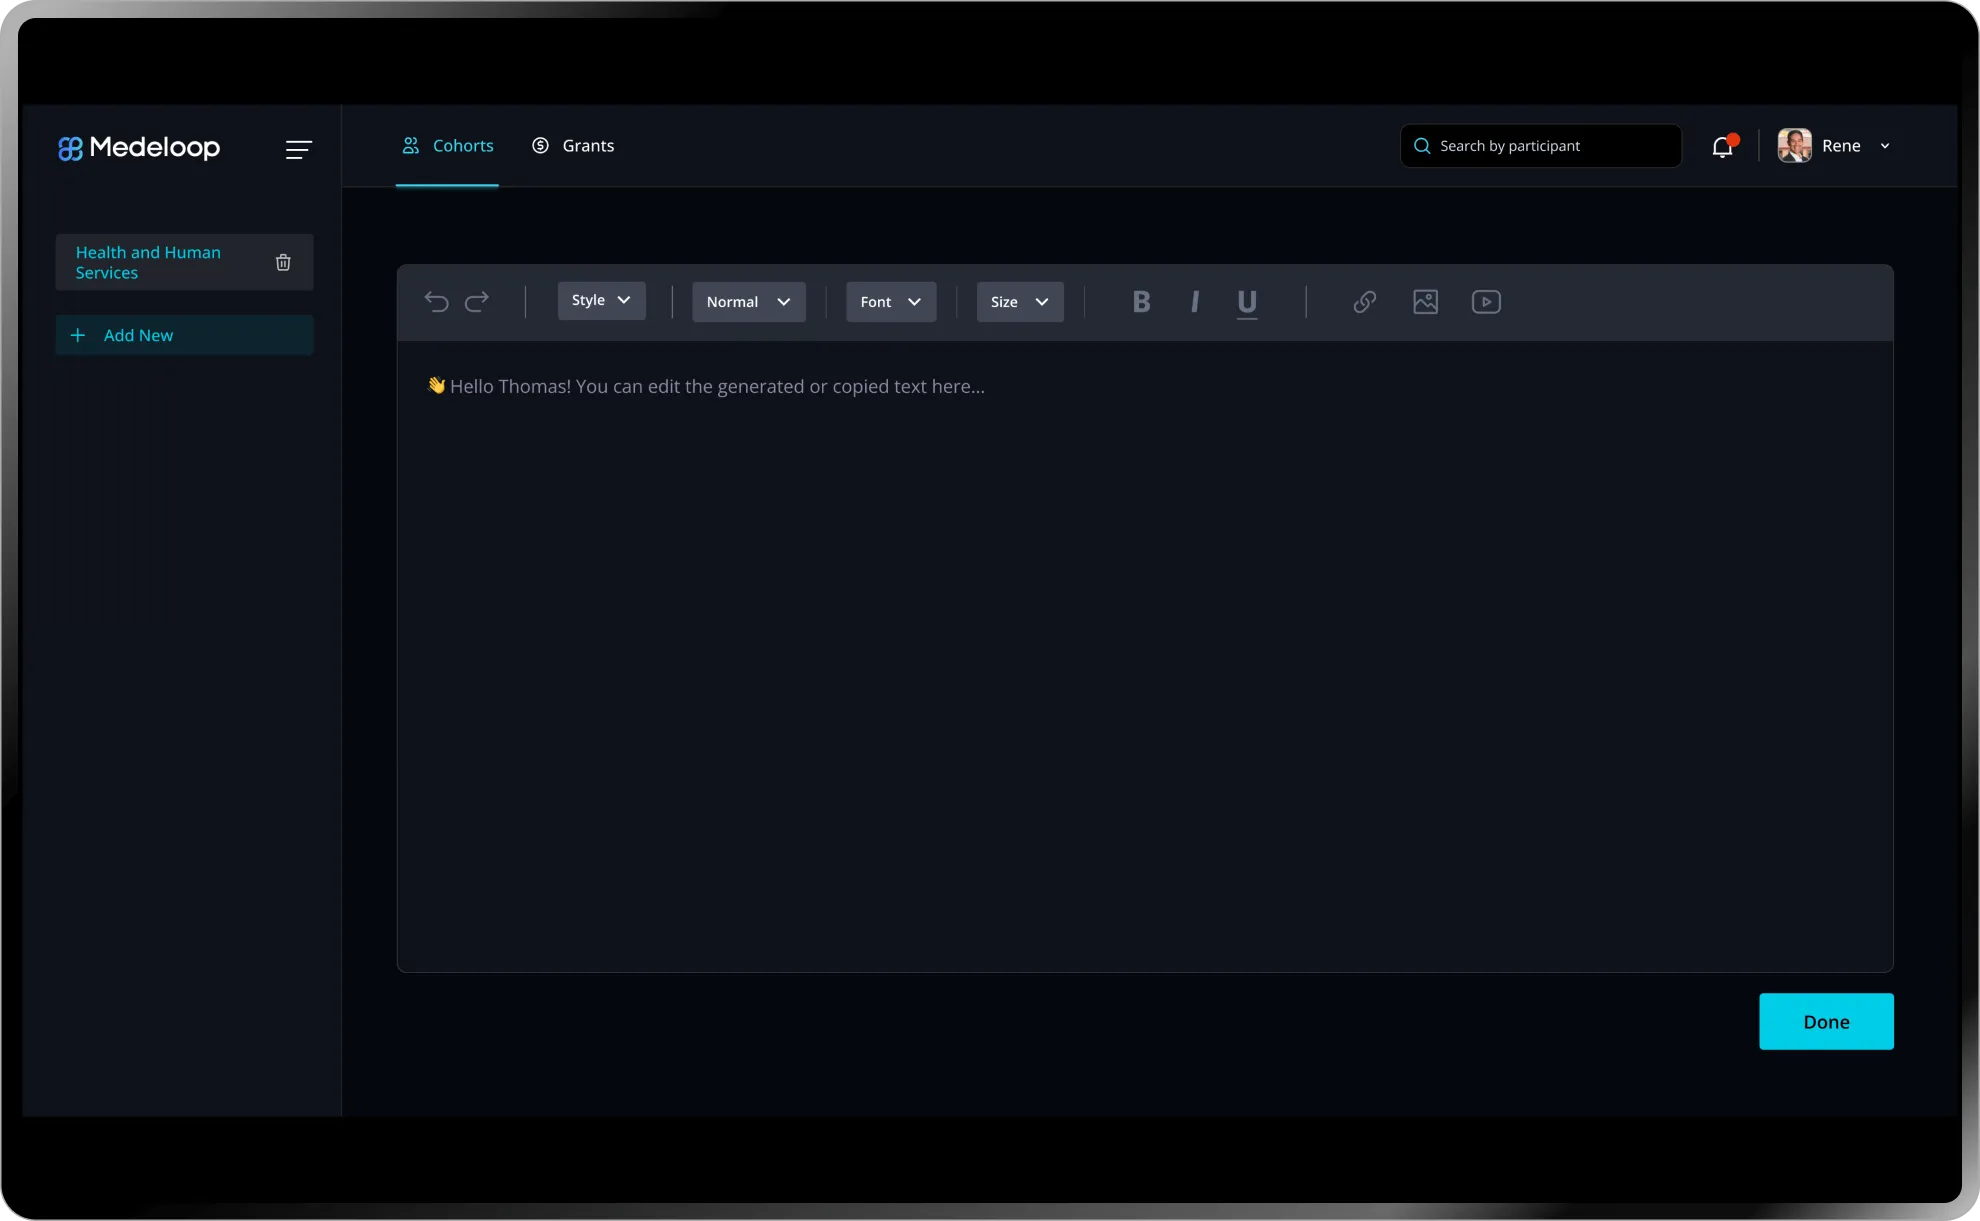Click the undo arrow icon
Image resolution: width=1980 pixels, height=1221 pixels.
pyautogui.click(x=436, y=301)
